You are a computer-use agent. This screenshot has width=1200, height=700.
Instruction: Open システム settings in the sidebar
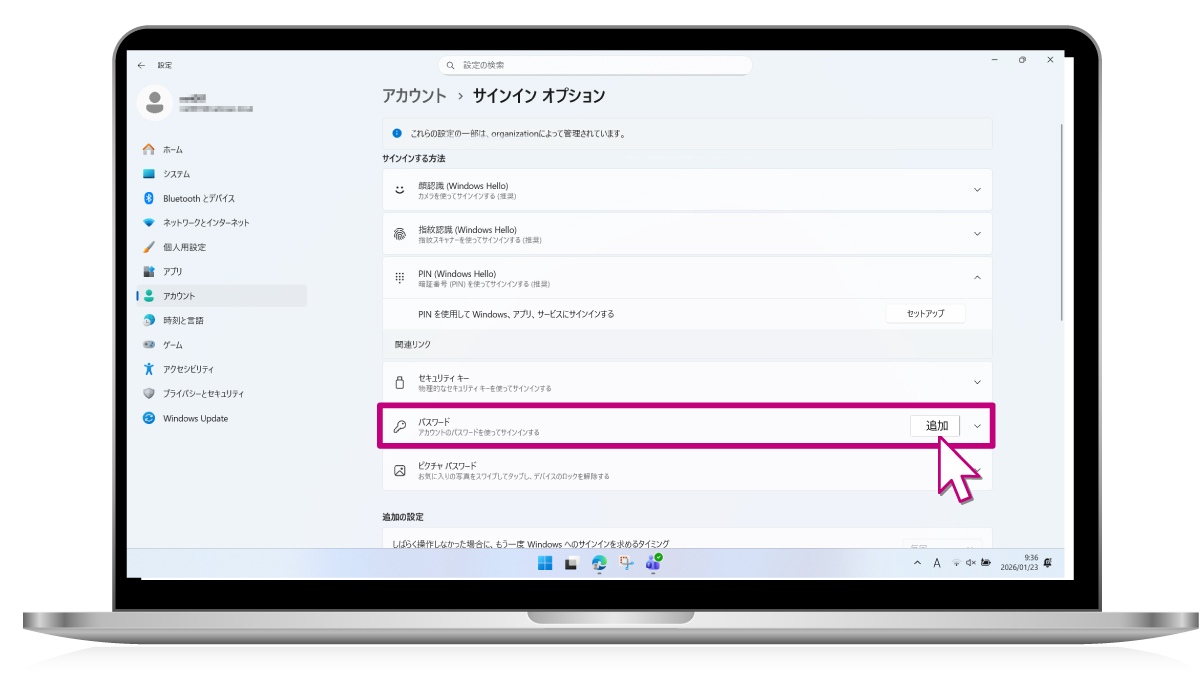[176, 174]
